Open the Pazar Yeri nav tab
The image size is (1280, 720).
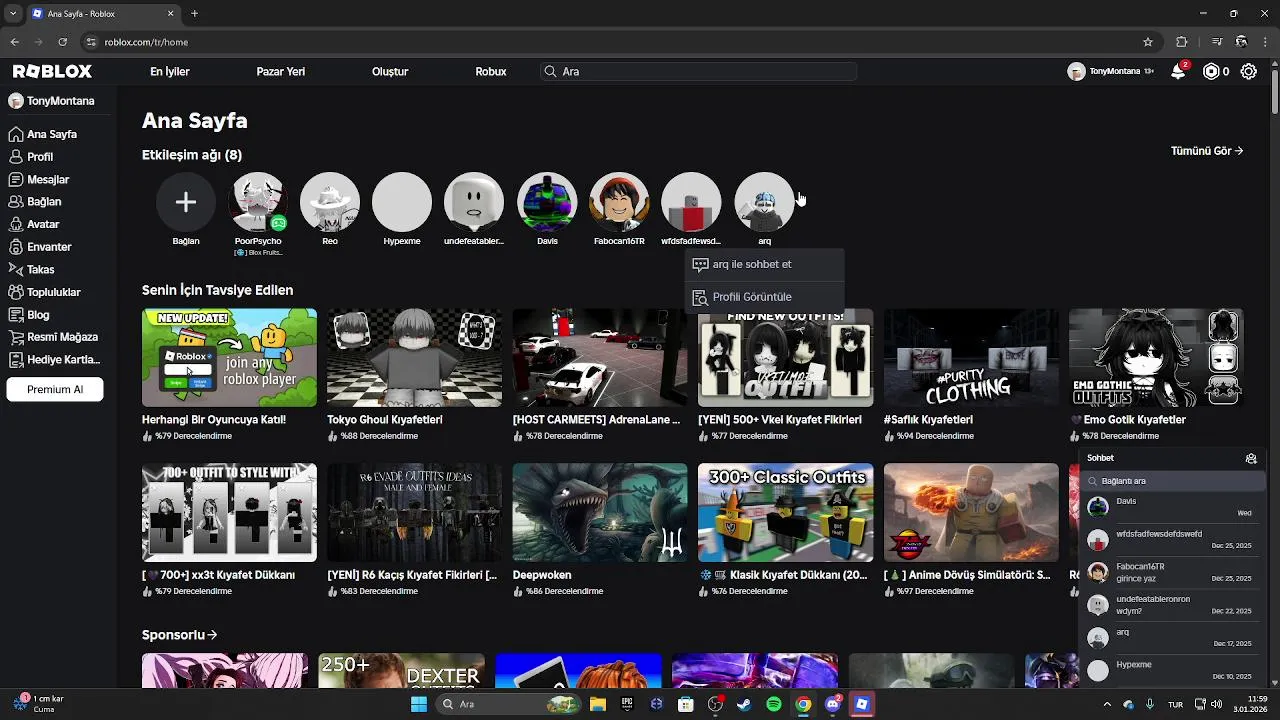pyautogui.click(x=281, y=72)
